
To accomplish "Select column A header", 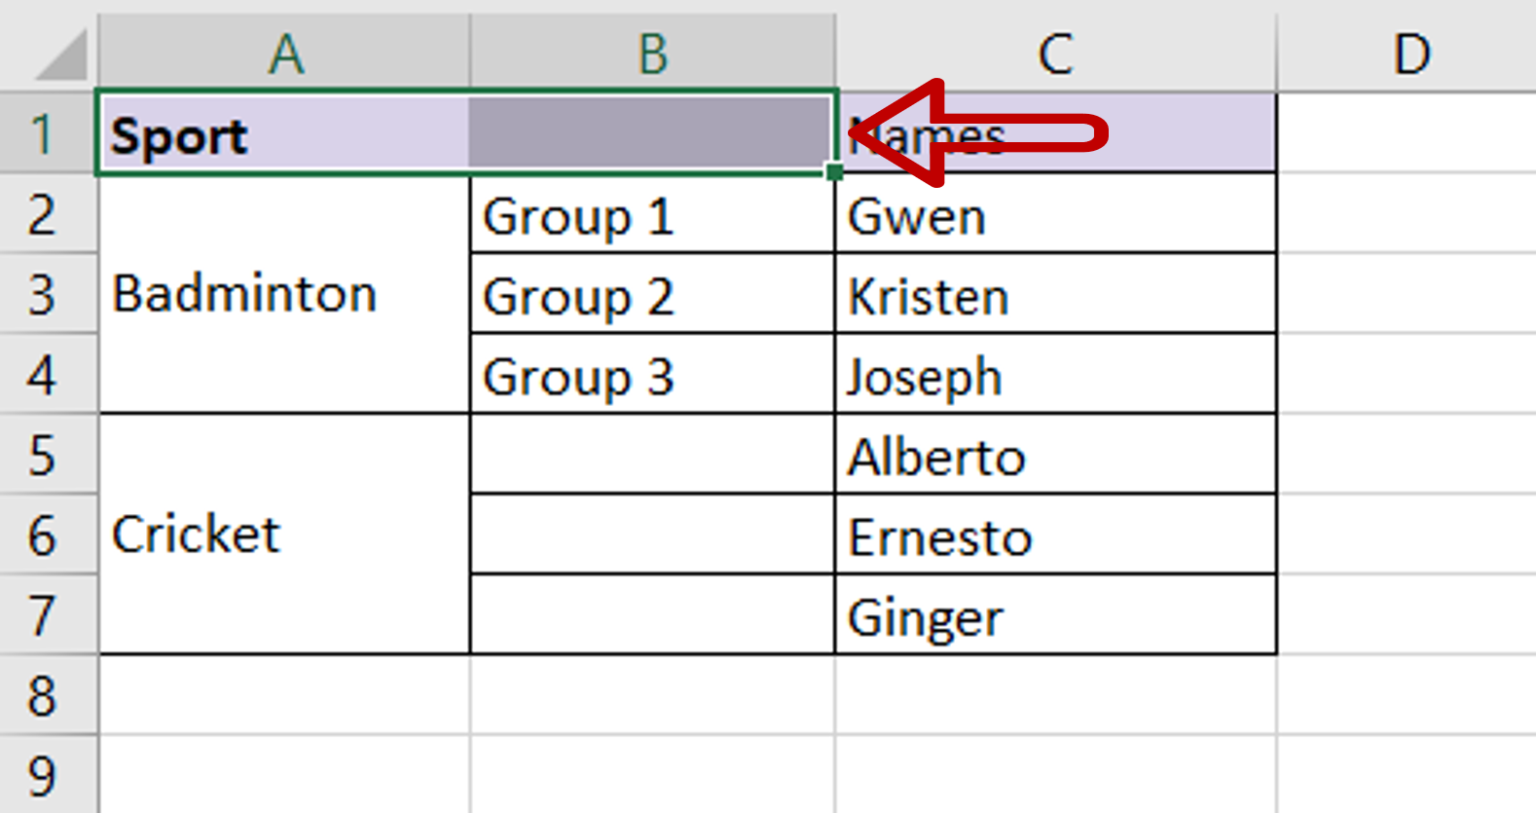I will pos(285,55).
